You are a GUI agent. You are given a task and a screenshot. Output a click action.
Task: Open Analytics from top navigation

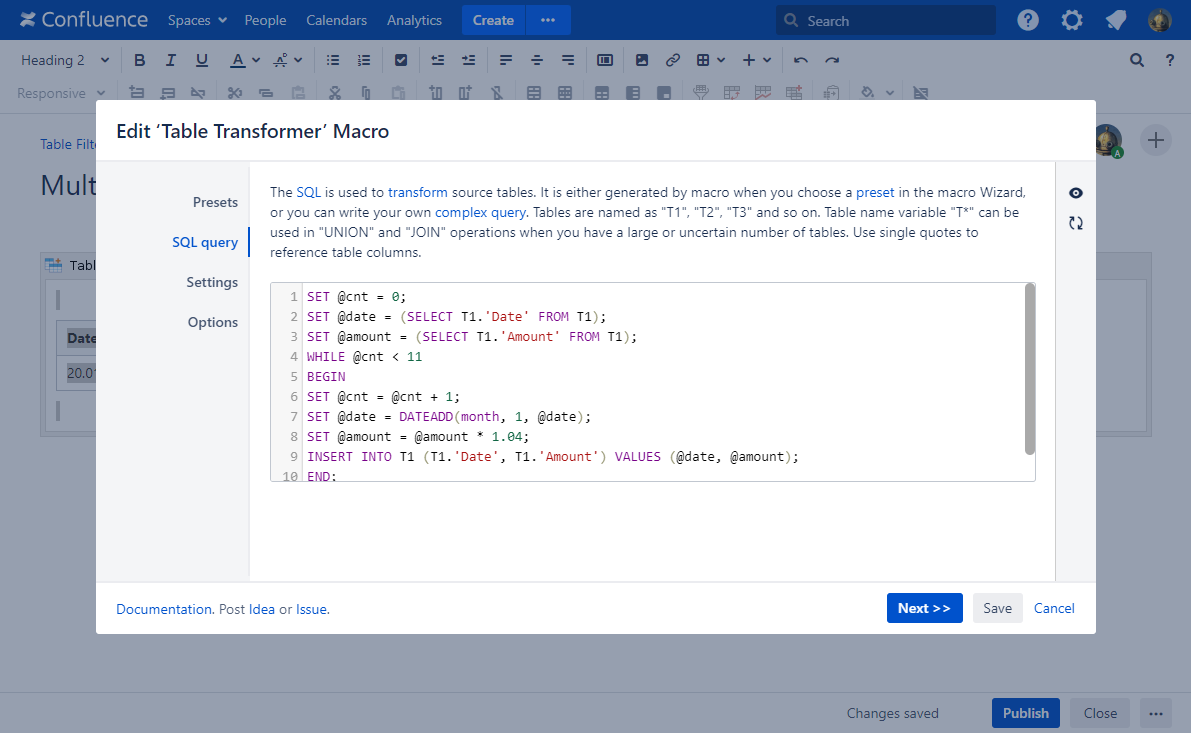(x=414, y=21)
